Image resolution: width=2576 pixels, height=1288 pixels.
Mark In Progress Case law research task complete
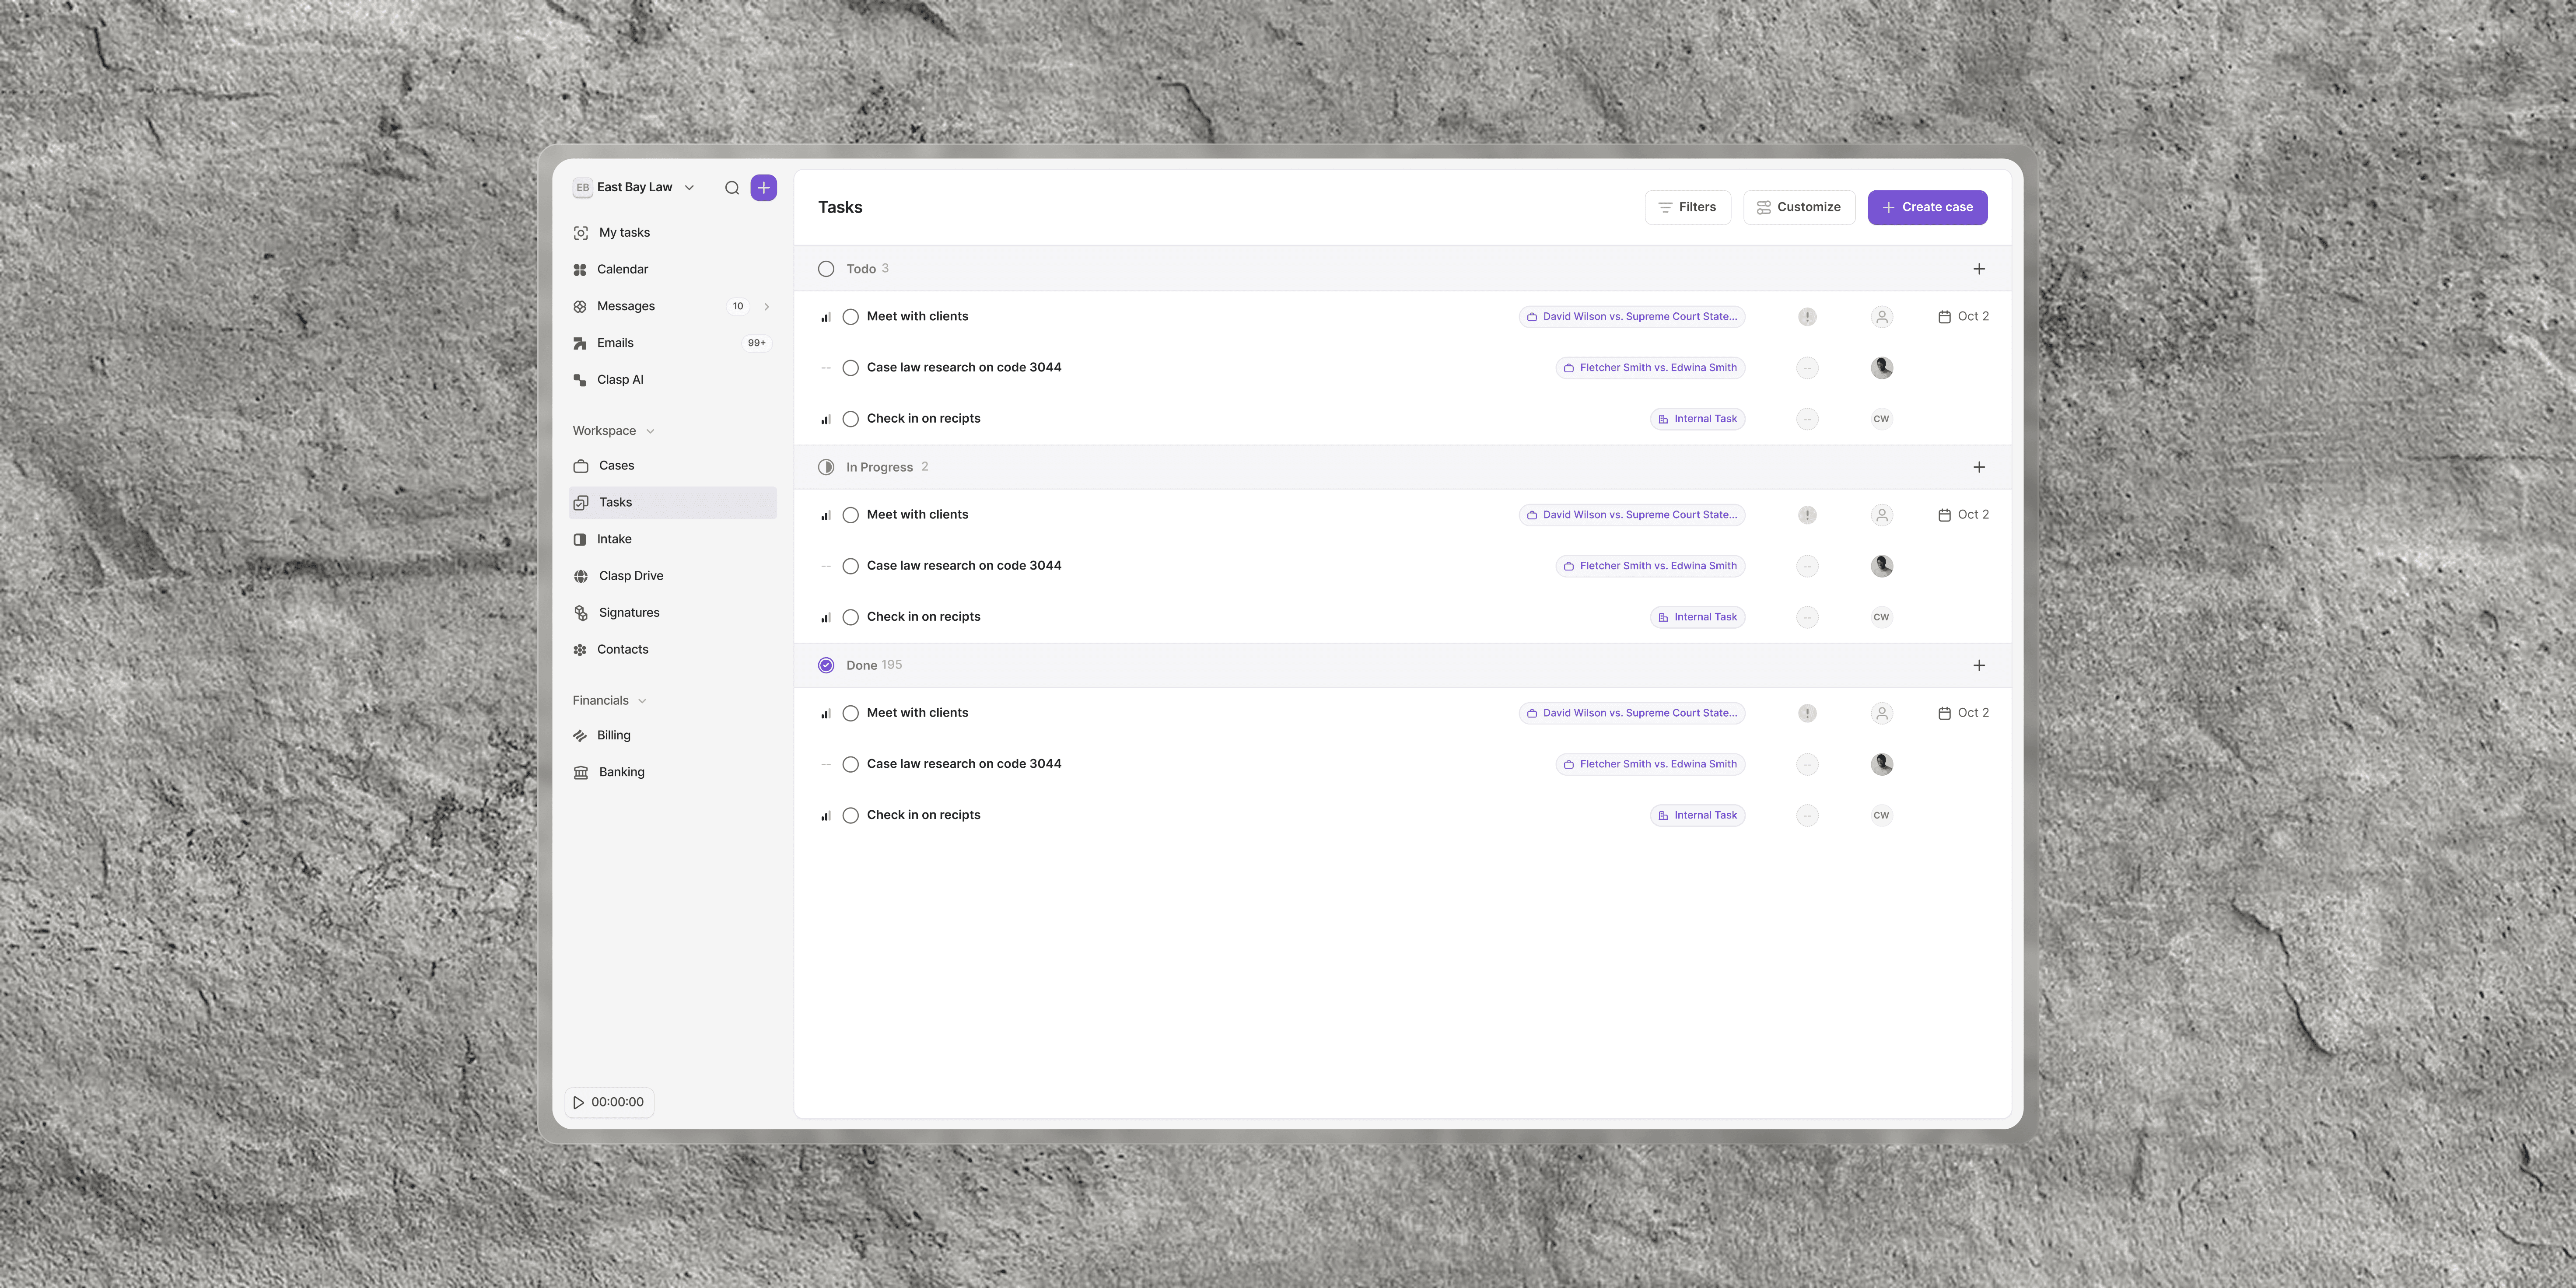click(850, 566)
